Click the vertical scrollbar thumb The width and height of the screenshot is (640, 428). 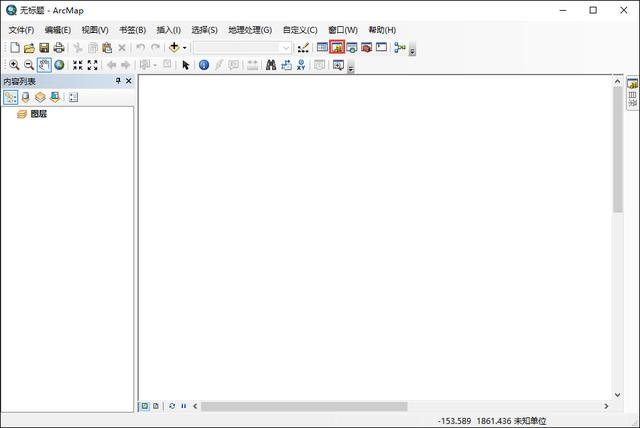[618, 150]
